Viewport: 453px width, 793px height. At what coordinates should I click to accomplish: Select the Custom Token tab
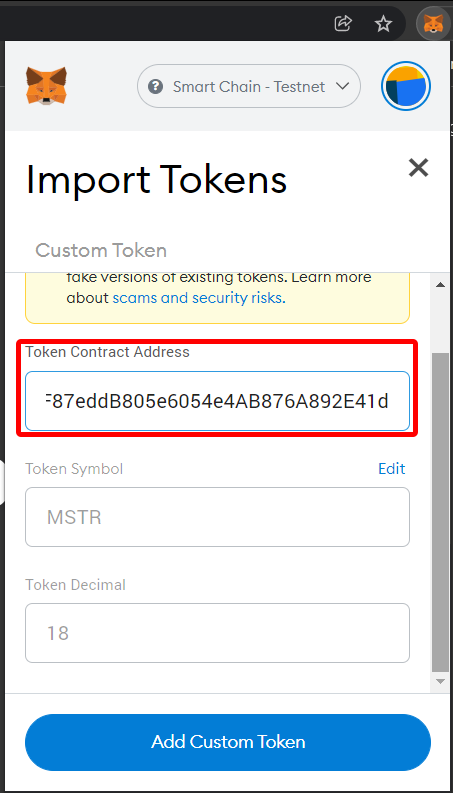[x=101, y=250]
